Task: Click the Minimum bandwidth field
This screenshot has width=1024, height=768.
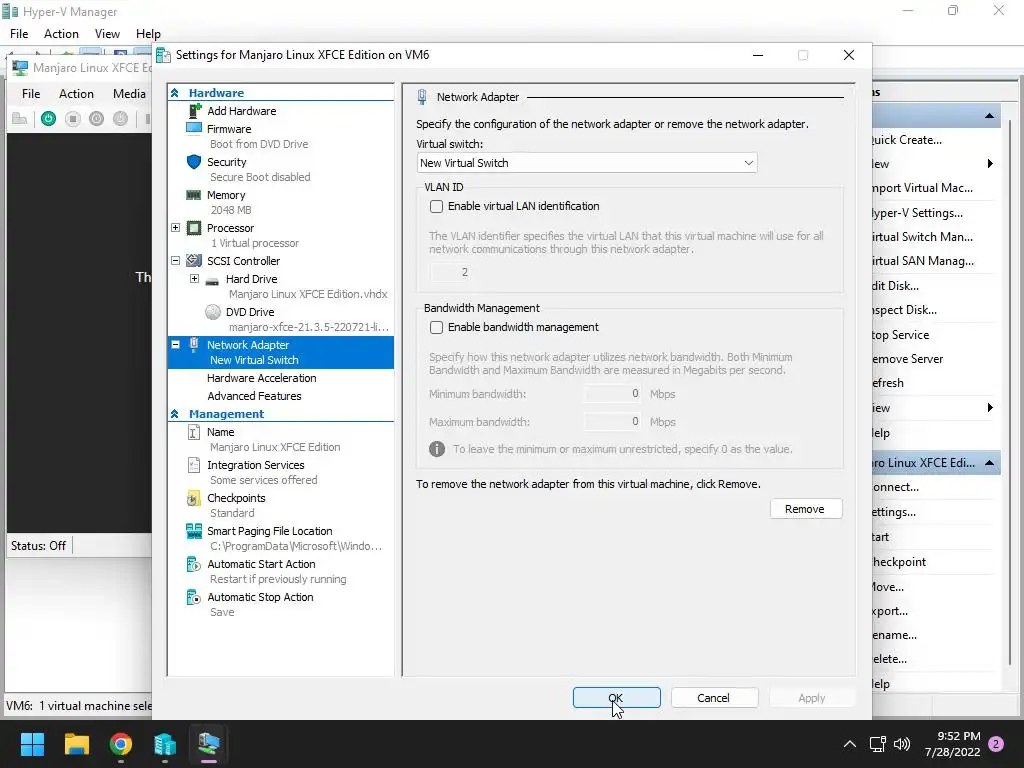Action: (613, 394)
